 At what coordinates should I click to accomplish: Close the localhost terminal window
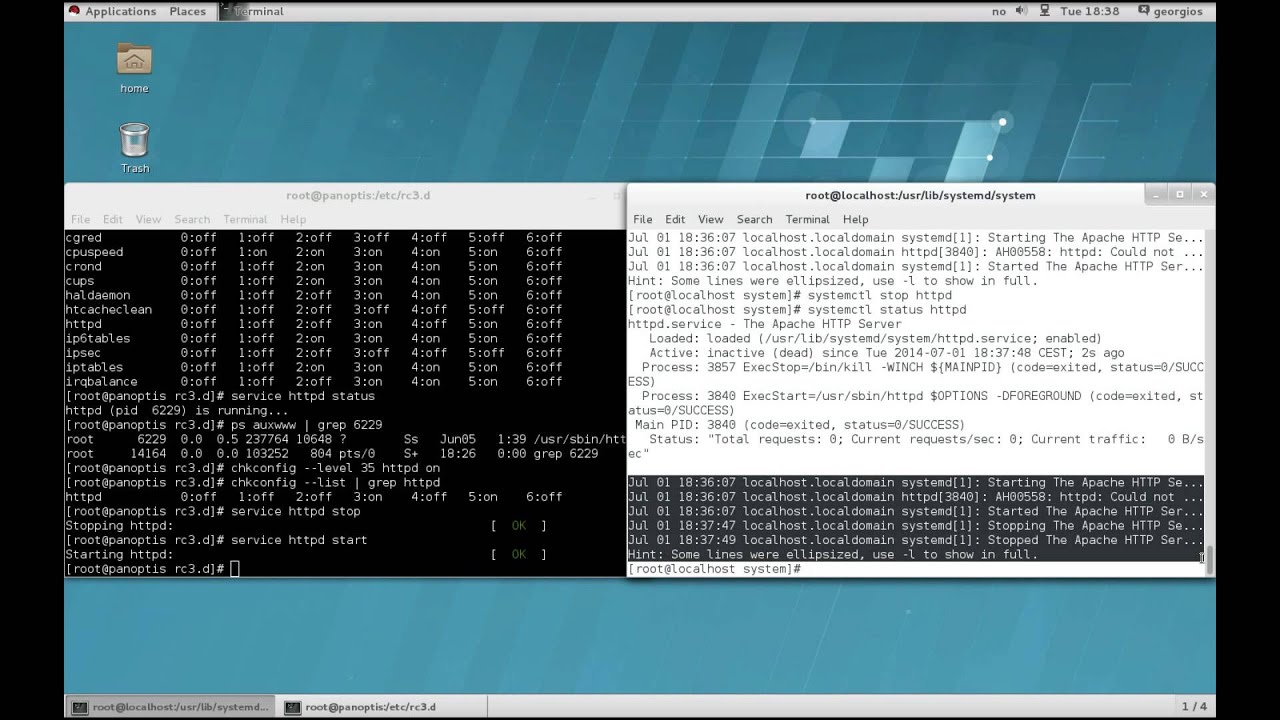(x=1203, y=194)
